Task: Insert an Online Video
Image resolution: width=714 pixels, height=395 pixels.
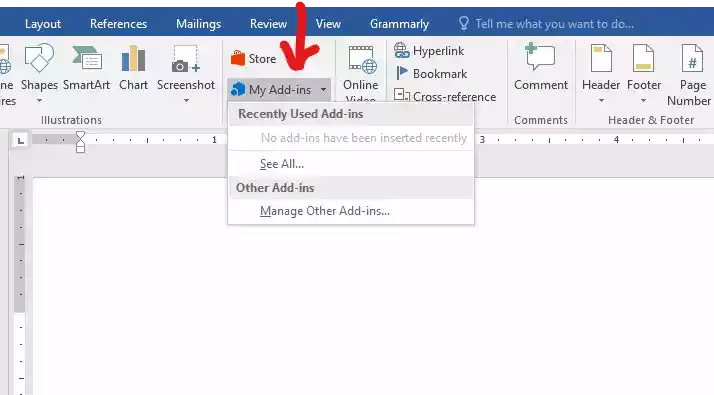Action: click(x=361, y=73)
